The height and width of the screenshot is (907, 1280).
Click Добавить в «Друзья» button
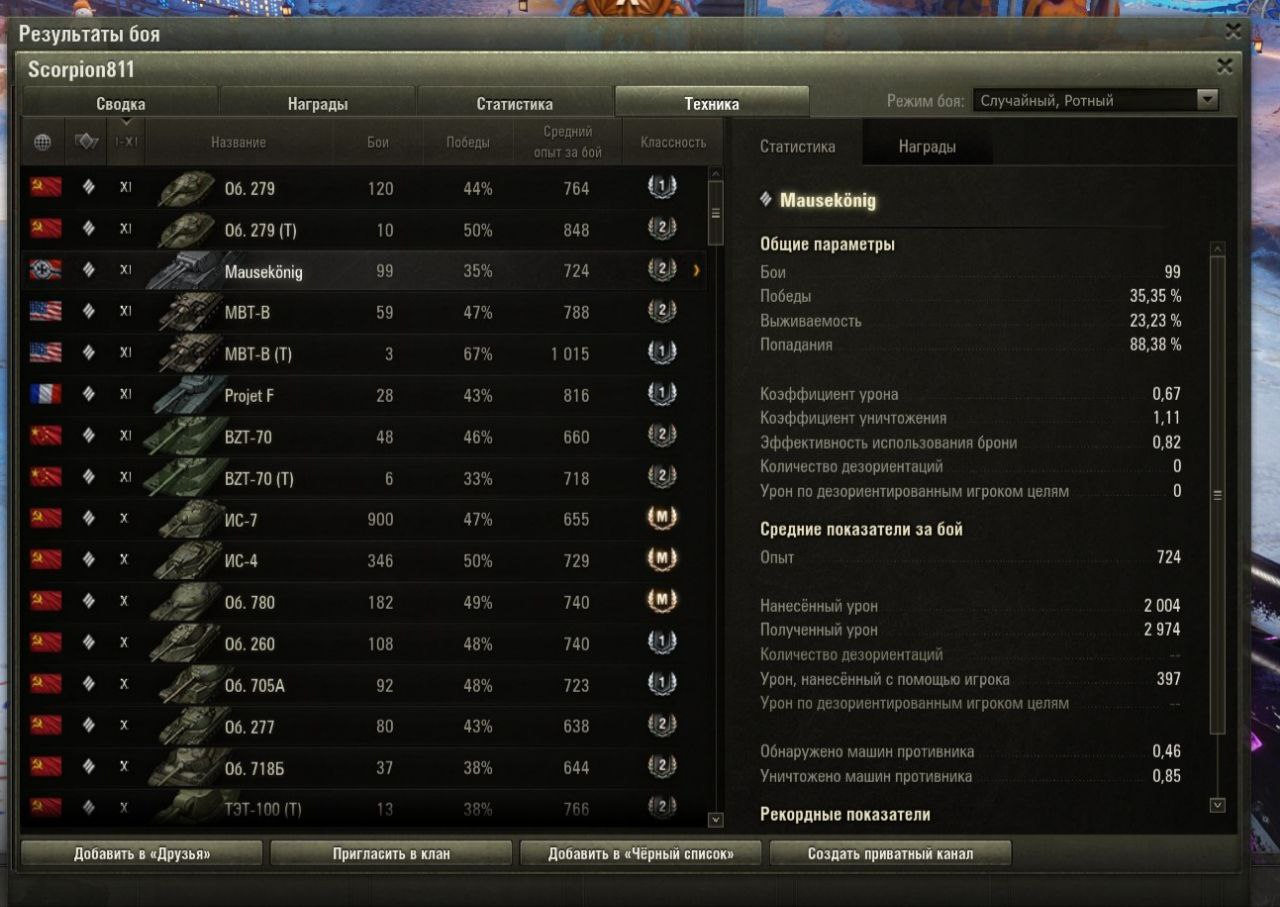pyautogui.click(x=142, y=854)
